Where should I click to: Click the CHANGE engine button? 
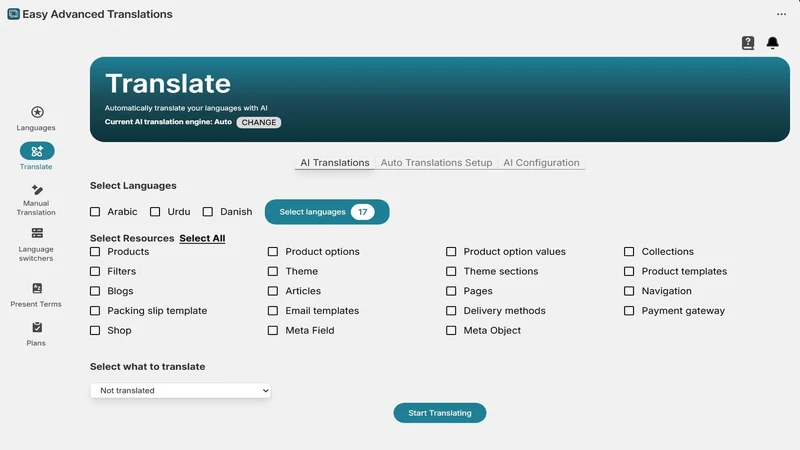(259, 122)
